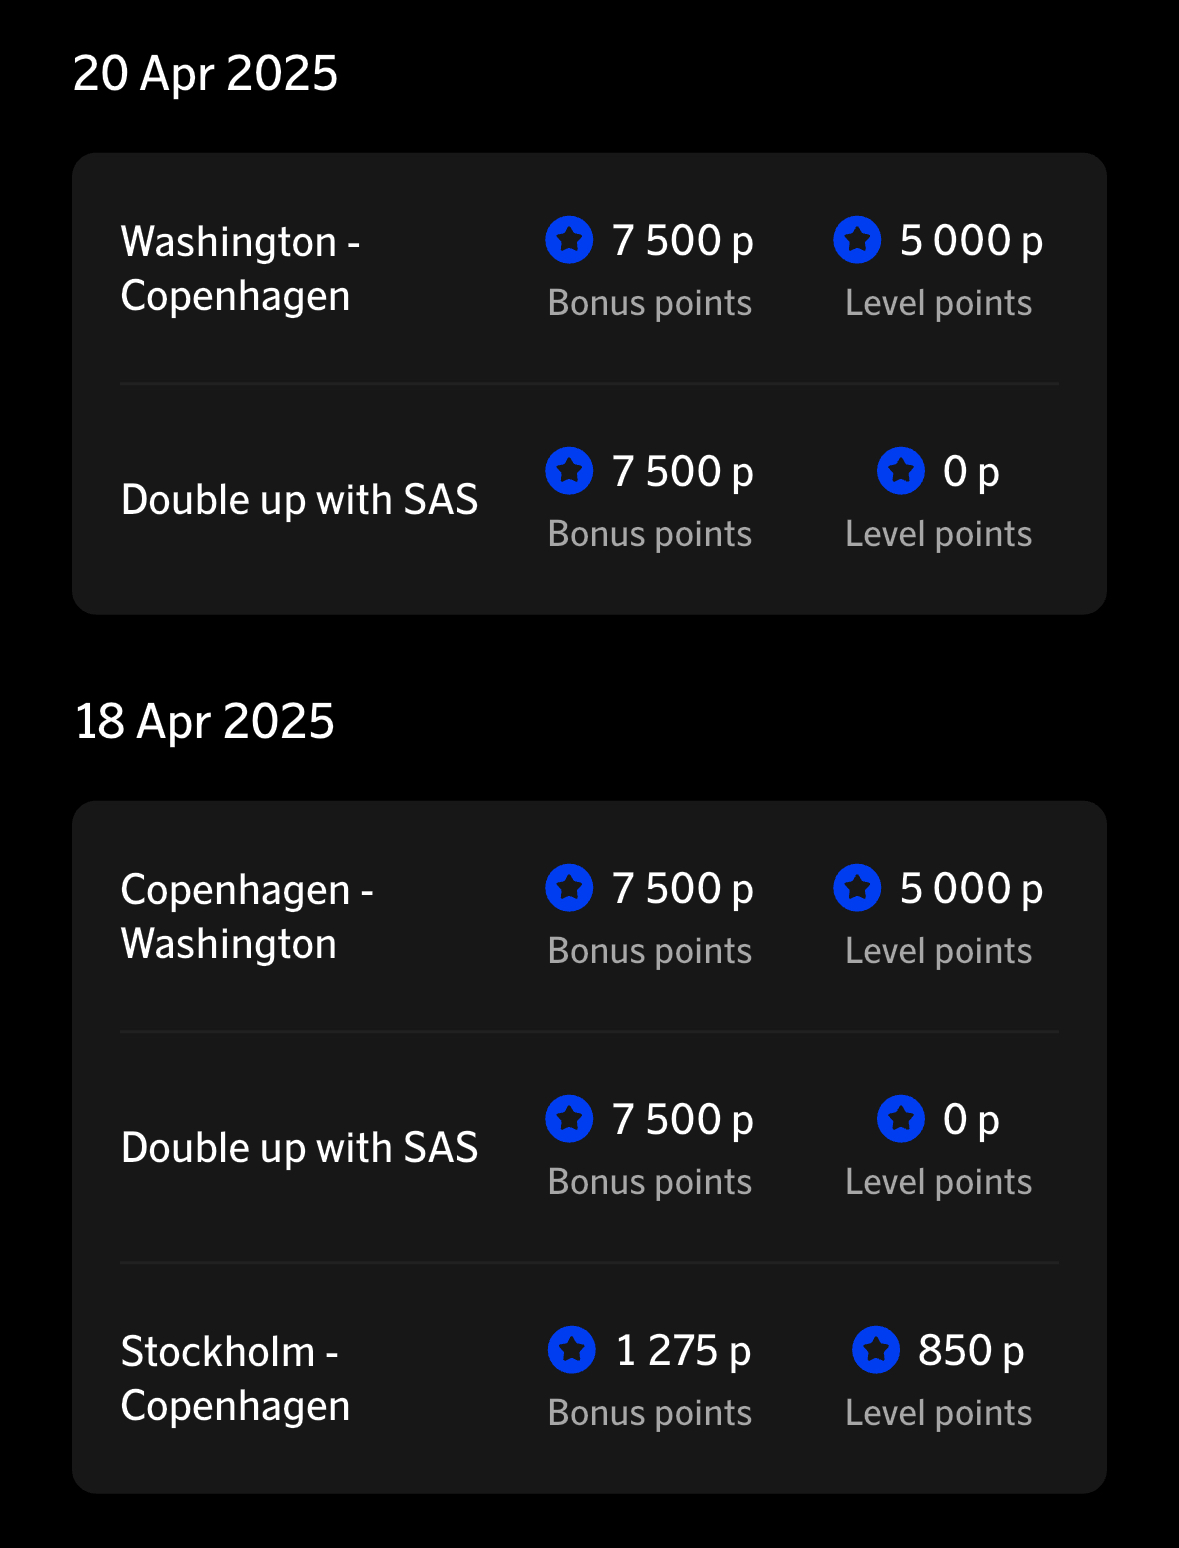1179x1548 pixels.
Task: Click star icon beside Washington - Copenhagen level points
Action: point(857,240)
